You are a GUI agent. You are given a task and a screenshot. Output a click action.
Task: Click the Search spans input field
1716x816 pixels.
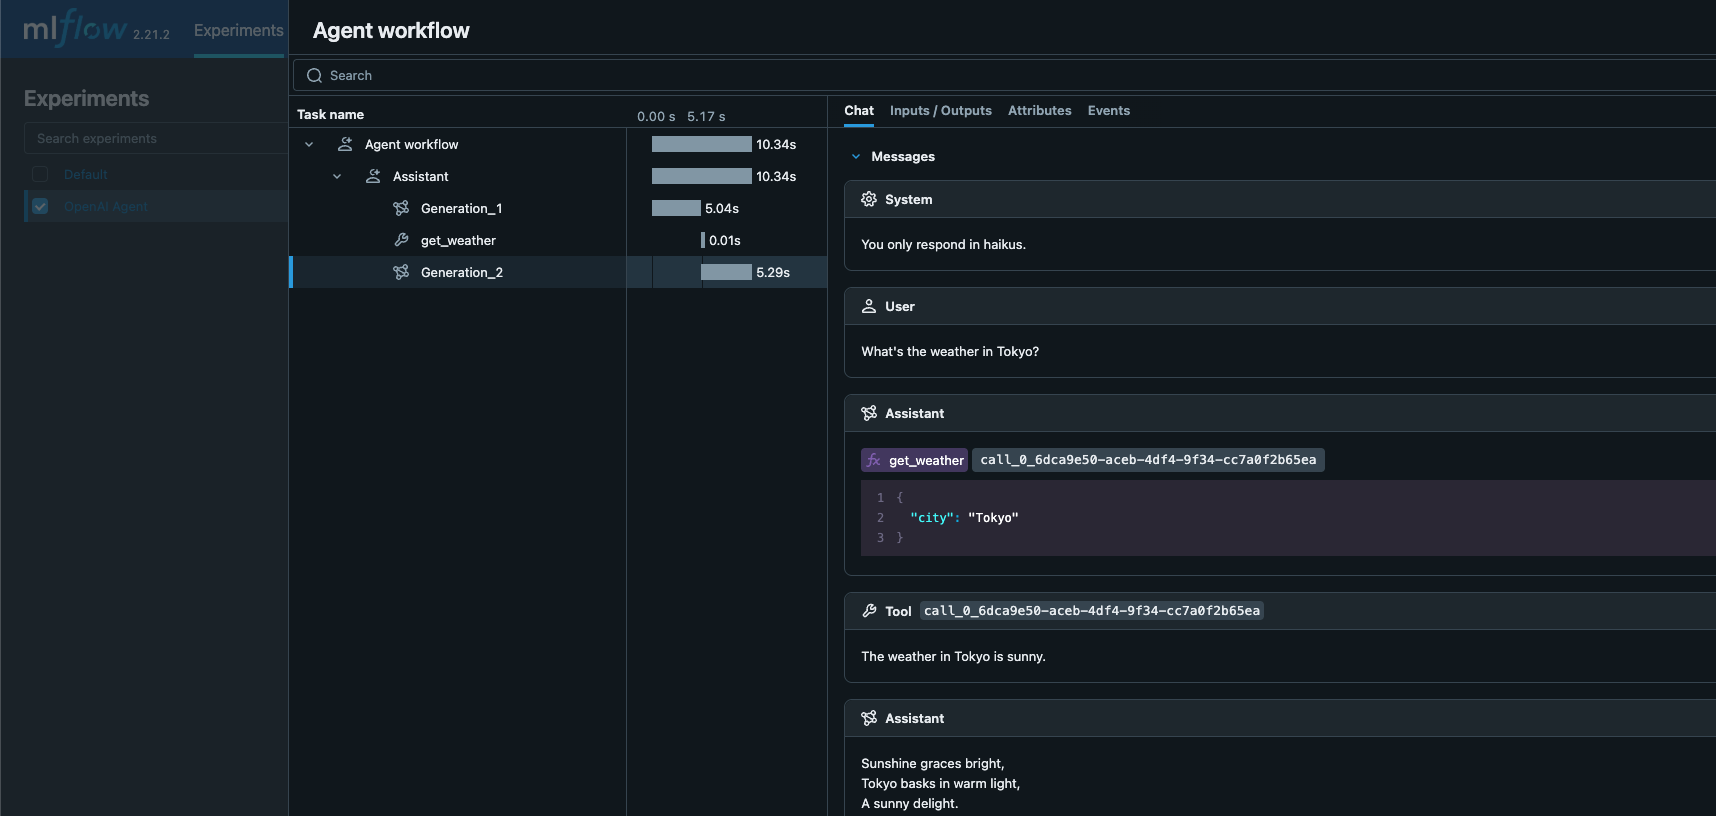click(1000, 76)
